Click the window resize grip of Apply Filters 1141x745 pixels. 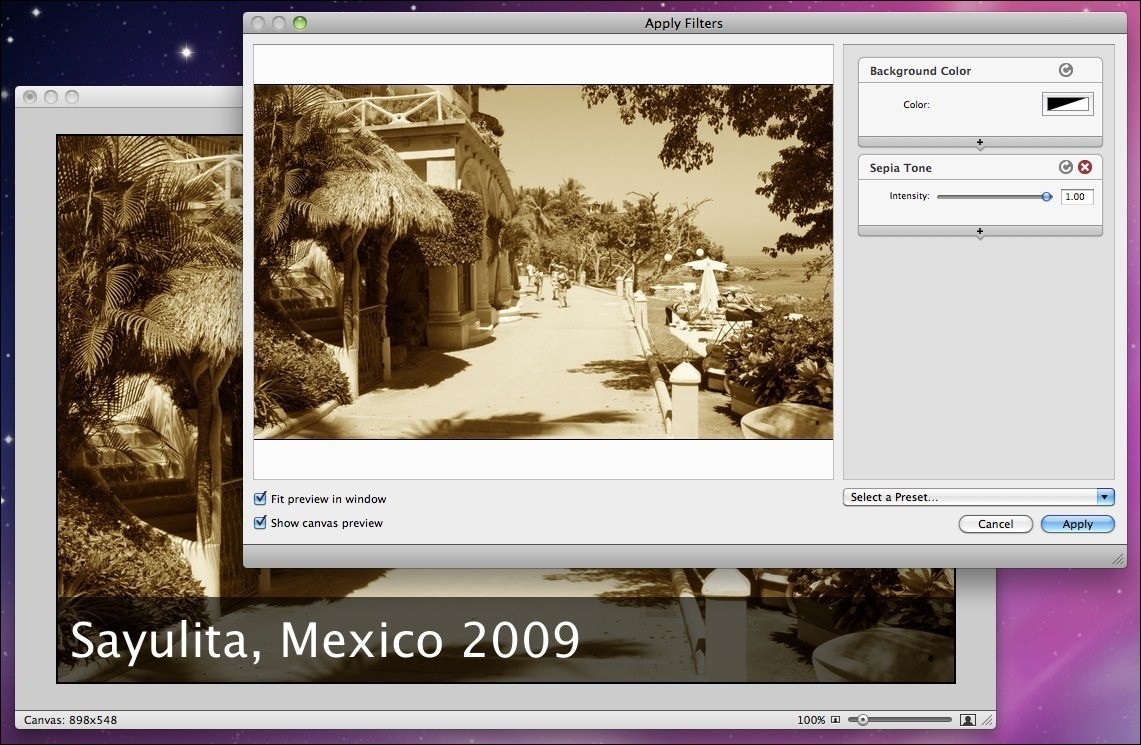coord(1119,560)
